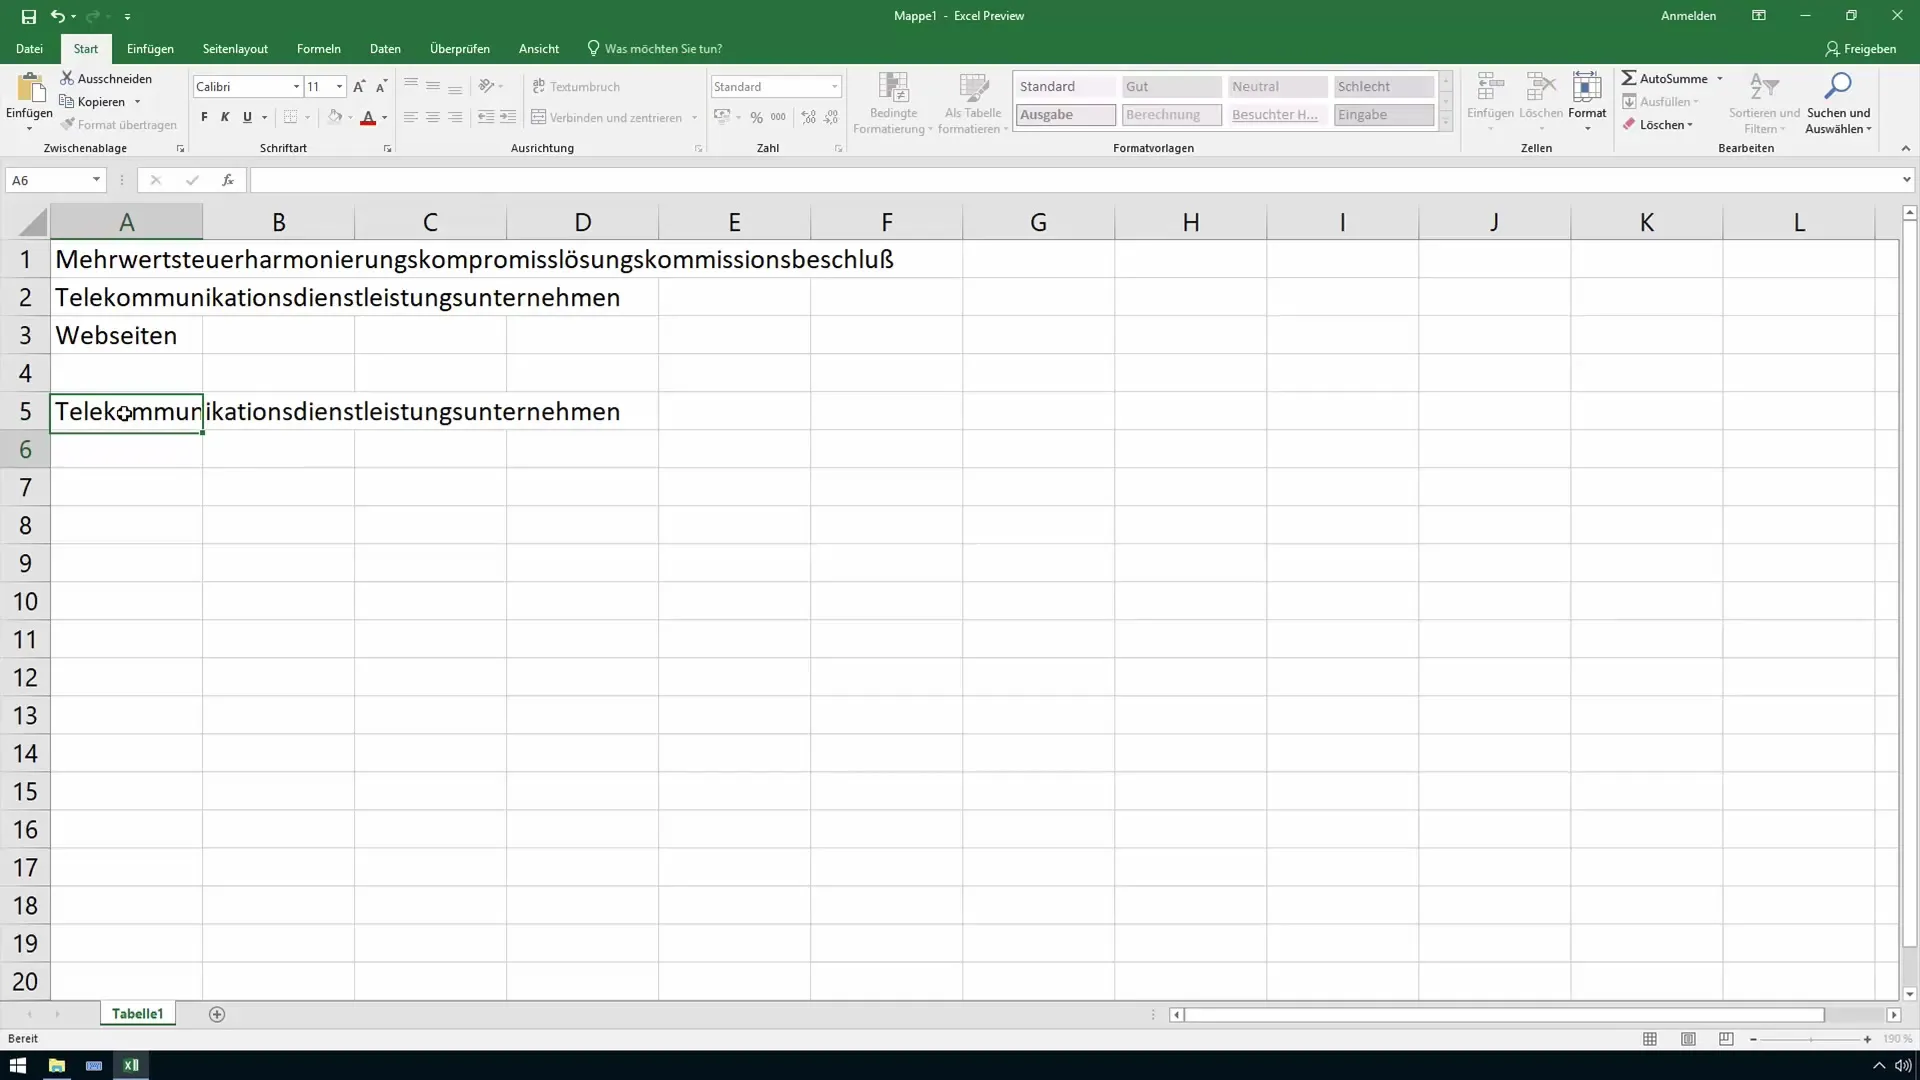
Task: Click the borders icon in Schriftart group
Action: tap(290, 117)
